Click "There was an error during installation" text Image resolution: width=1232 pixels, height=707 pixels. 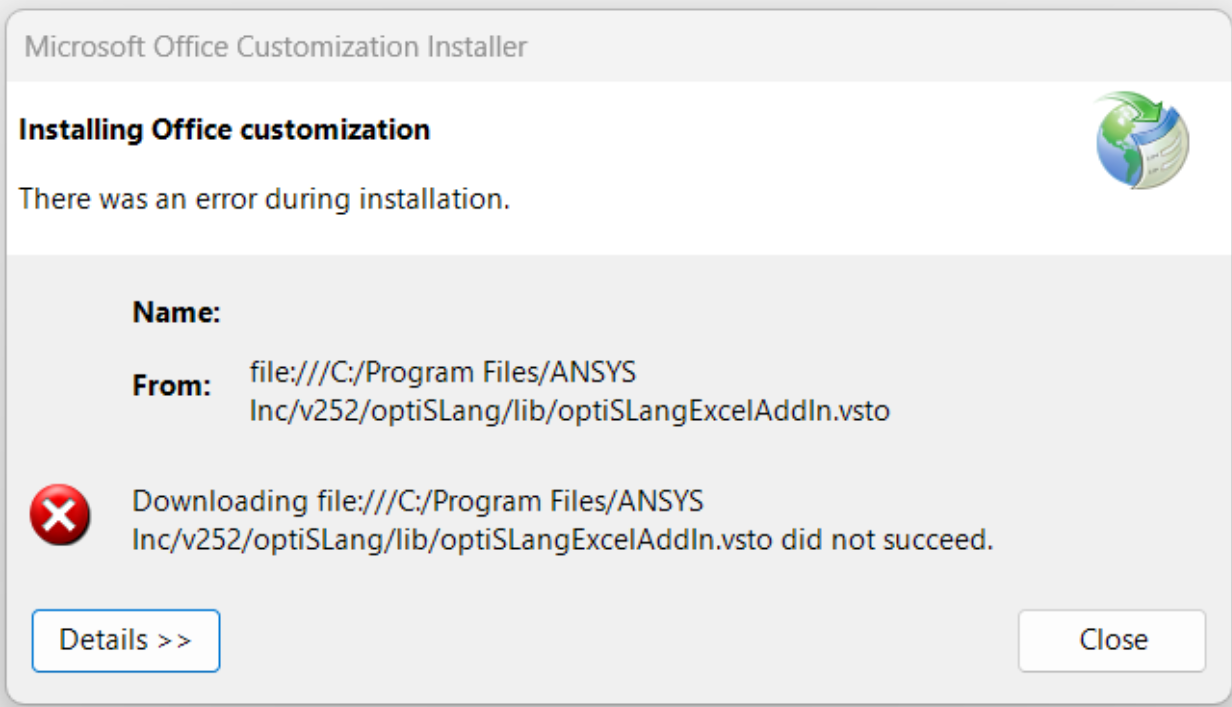tap(264, 198)
